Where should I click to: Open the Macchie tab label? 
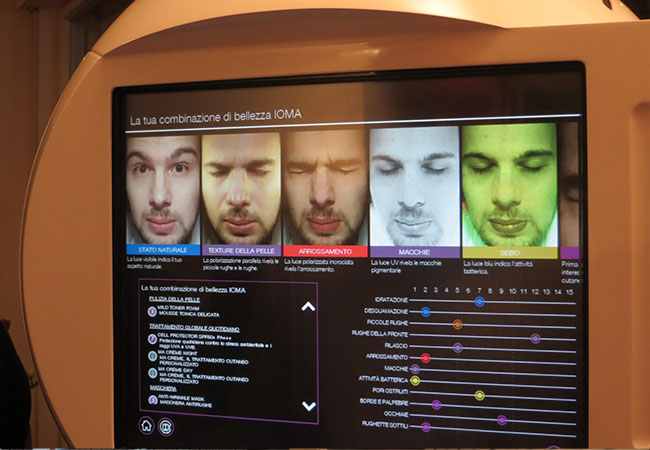(x=414, y=252)
